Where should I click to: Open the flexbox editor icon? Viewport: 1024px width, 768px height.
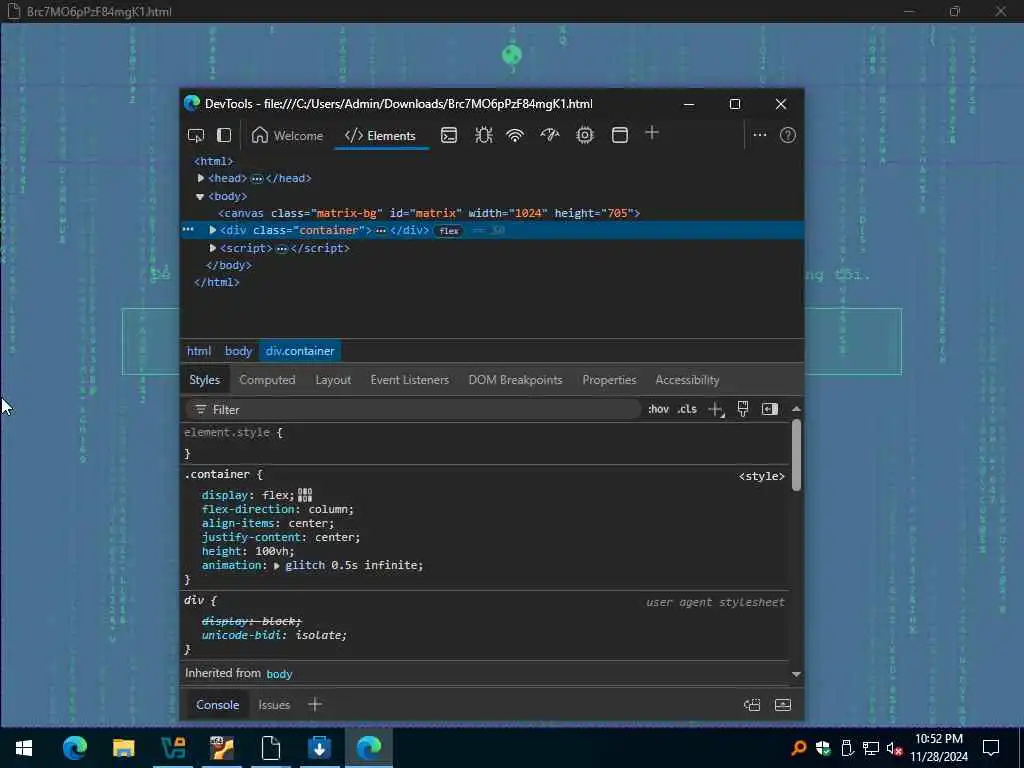tap(305, 495)
